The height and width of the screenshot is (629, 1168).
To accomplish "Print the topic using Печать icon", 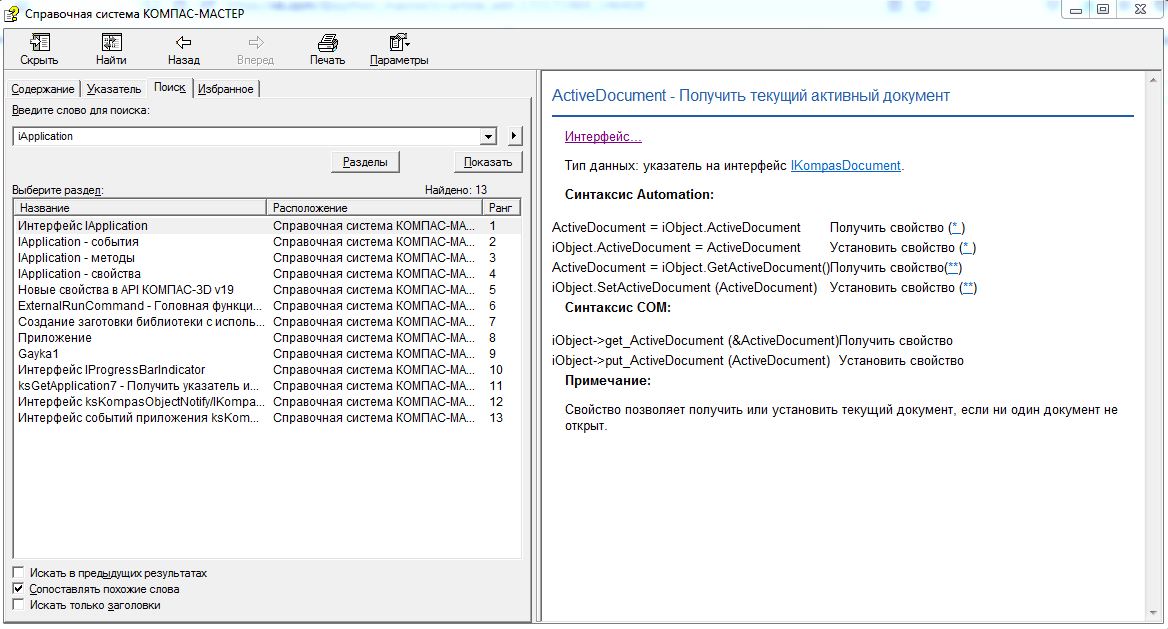I will point(328,42).
